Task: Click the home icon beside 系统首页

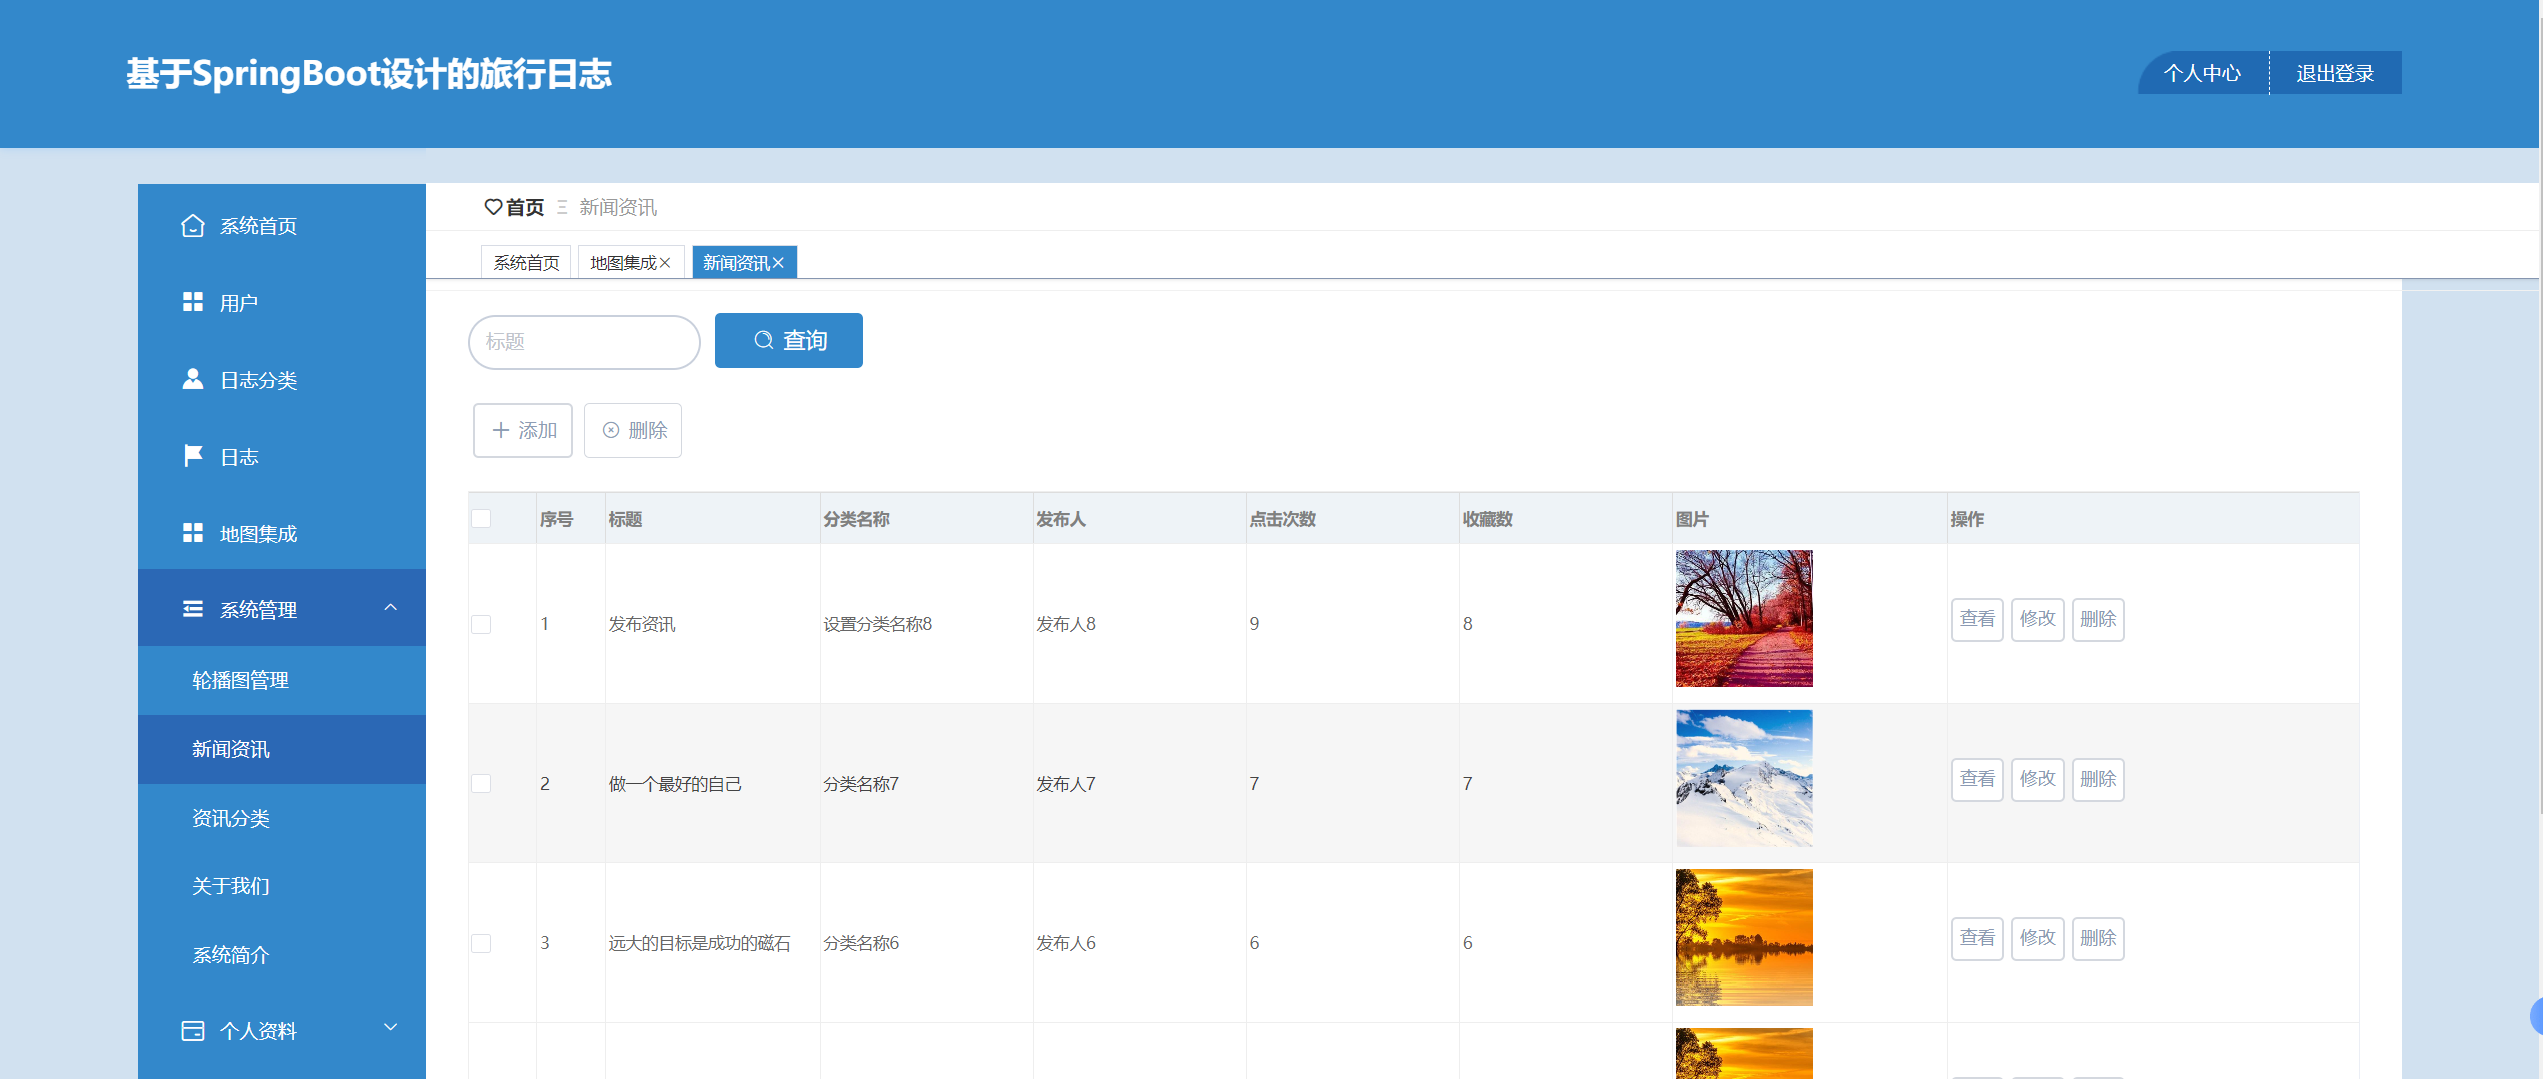Action: (193, 226)
